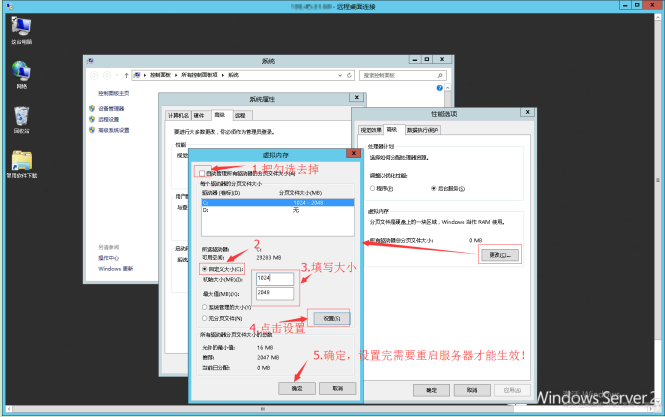Click the 设置(S) button

331,318
